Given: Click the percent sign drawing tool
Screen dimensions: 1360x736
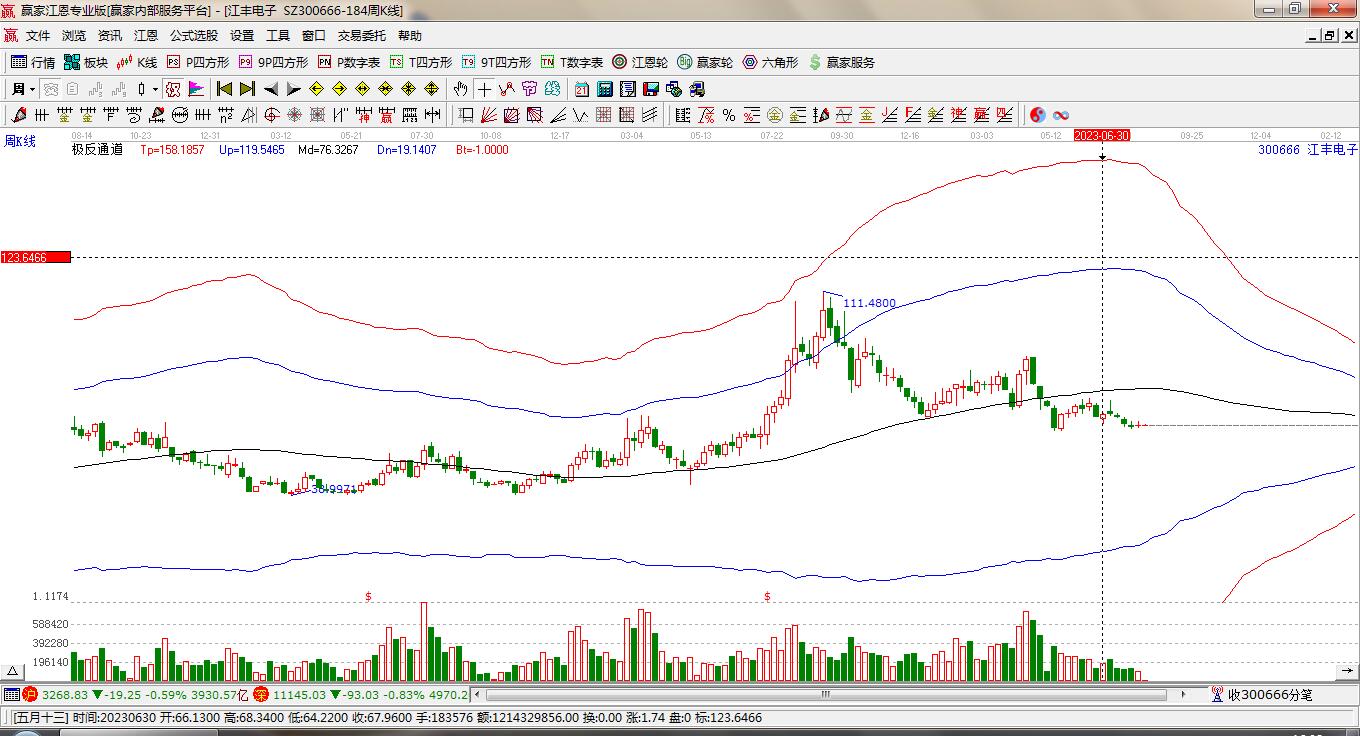Looking at the screenshot, I should pos(729,115).
